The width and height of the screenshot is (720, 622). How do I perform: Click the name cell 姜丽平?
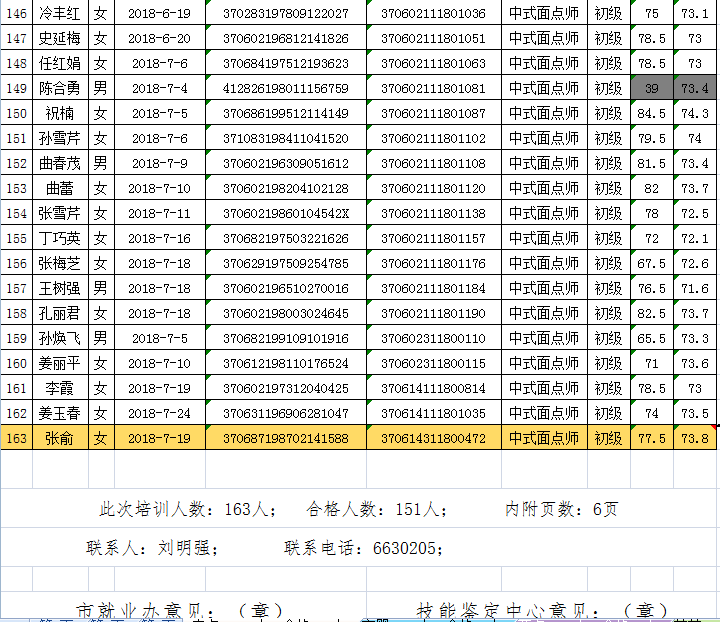59,363
